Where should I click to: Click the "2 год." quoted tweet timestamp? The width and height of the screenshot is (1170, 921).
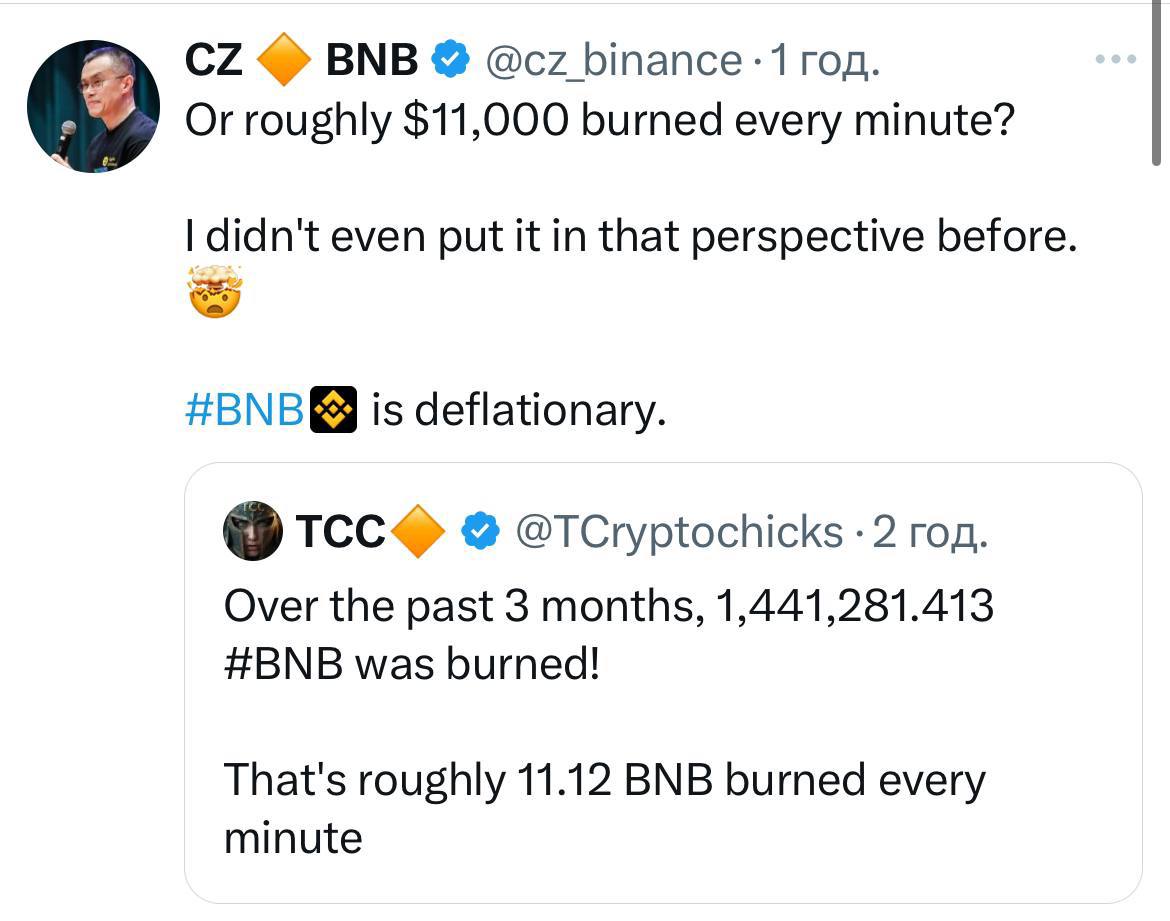tap(930, 532)
